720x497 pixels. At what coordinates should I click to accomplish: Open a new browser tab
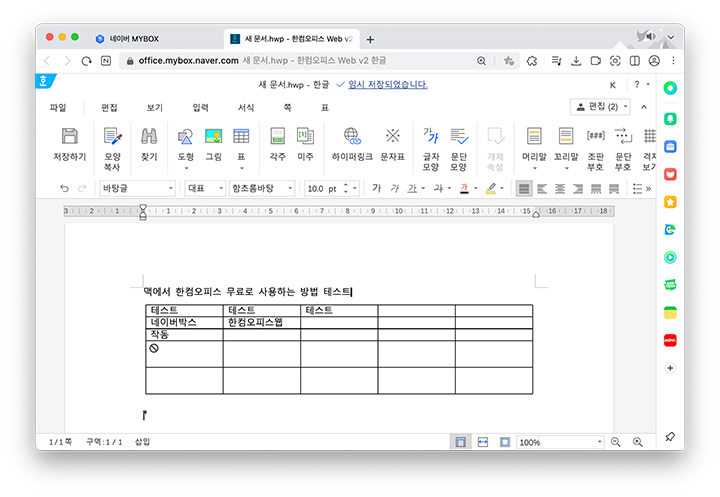point(370,40)
